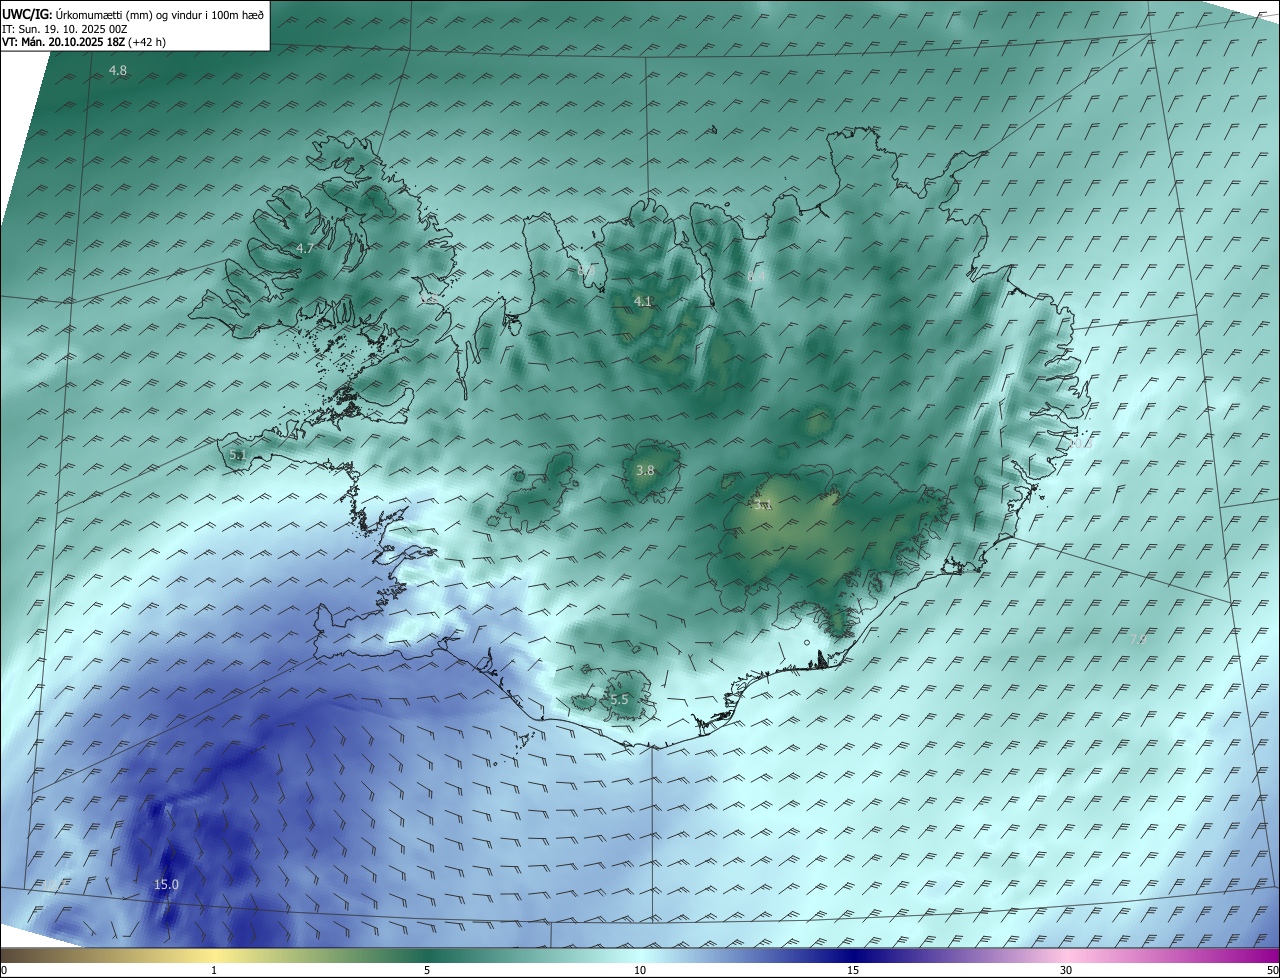The width and height of the screenshot is (1280, 978).
Task: Click the 4.1 precipitation value label
Action: coord(643,301)
